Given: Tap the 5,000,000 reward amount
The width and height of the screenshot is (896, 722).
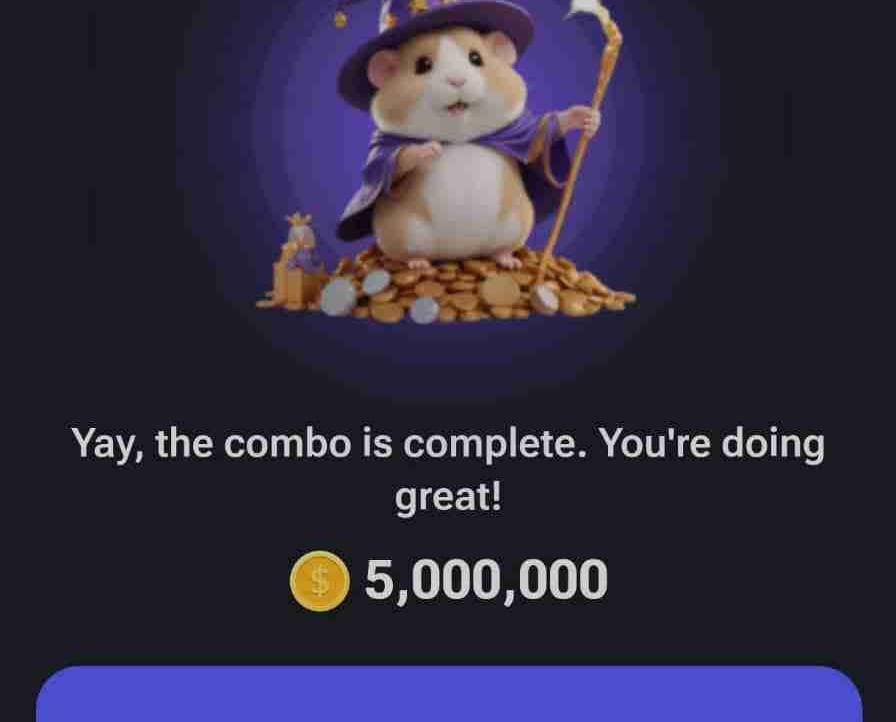Looking at the screenshot, I should click(x=486, y=580).
